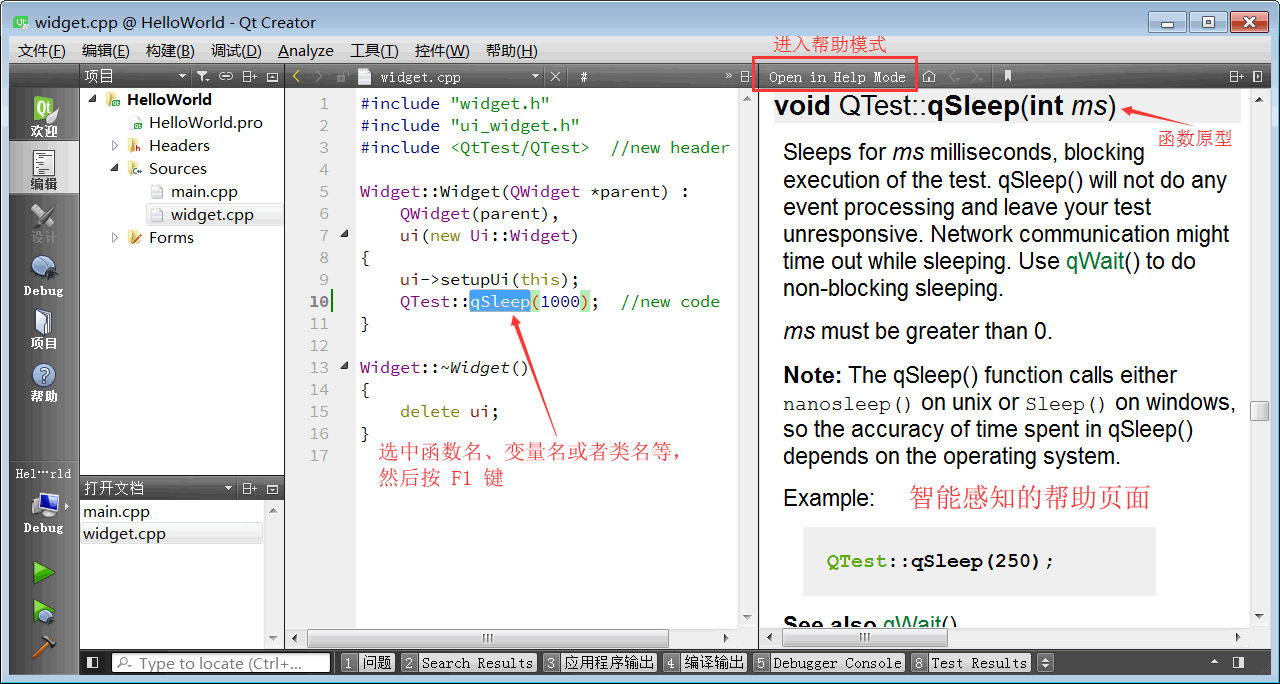Image resolution: width=1280 pixels, height=684 pixels.
Task: Select main.cpp in project tree
Action: pyautogui.click(x=203, y=191)
